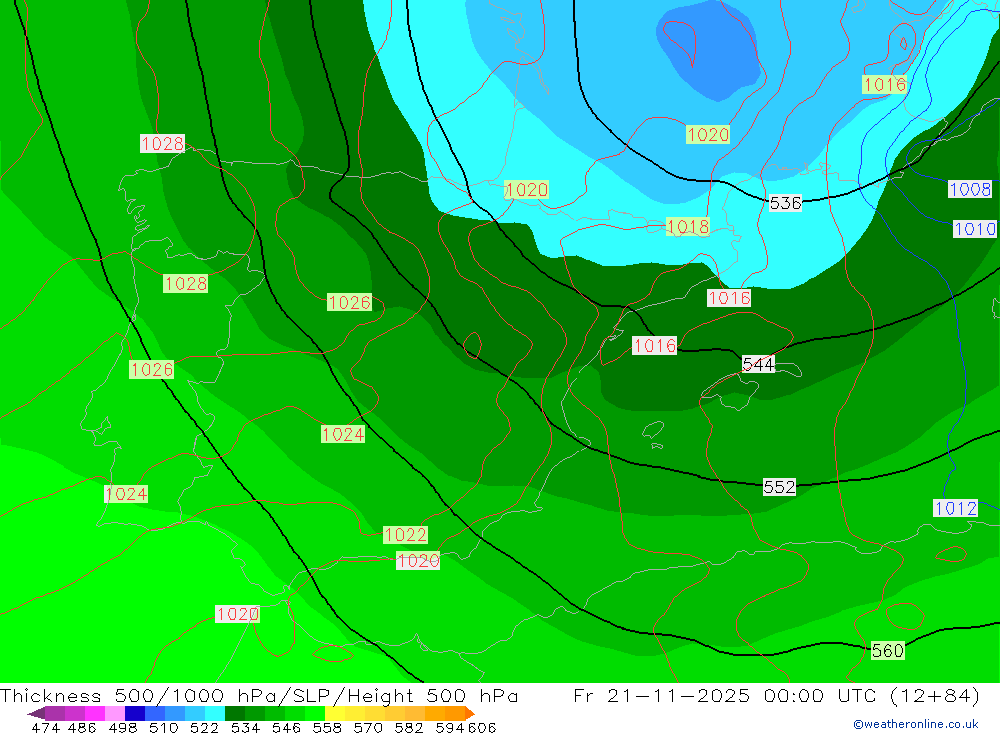Click the pink legend swatch above 498
This screenshot has width=1000, height=733.
(114, 713)
